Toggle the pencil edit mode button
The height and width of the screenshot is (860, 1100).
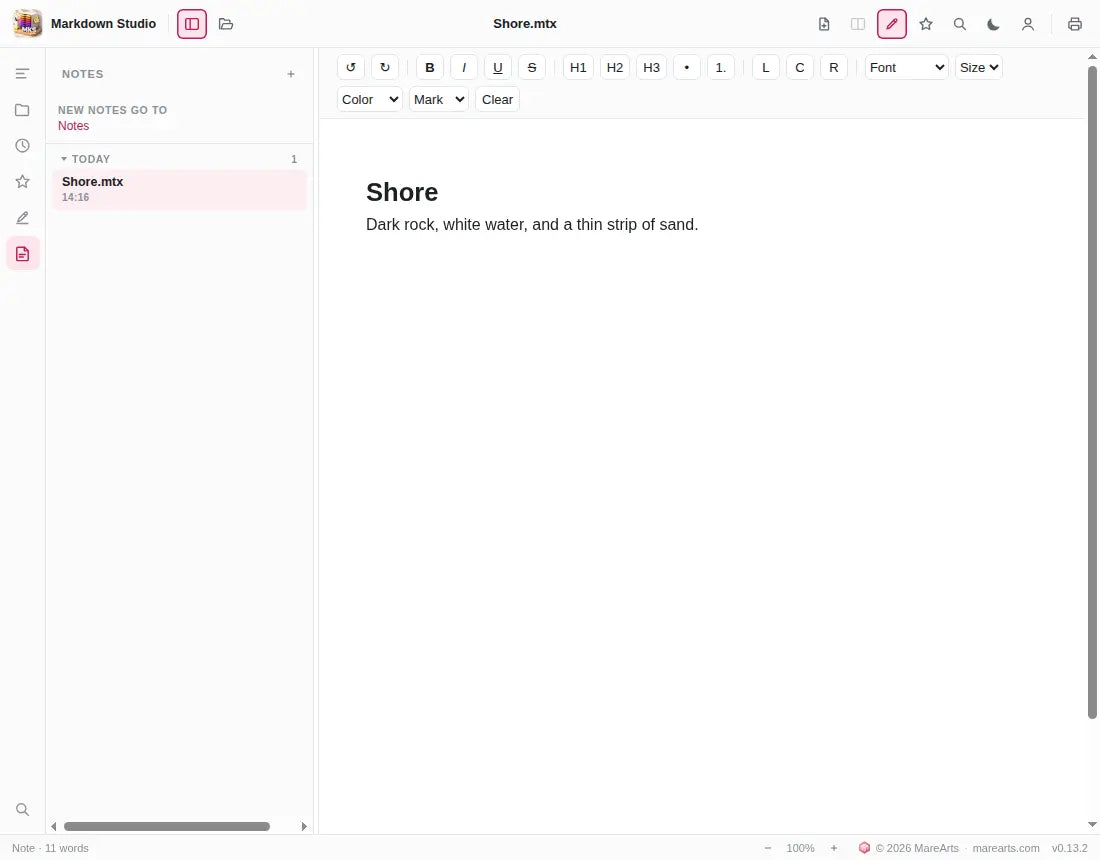tap(892, 24)
